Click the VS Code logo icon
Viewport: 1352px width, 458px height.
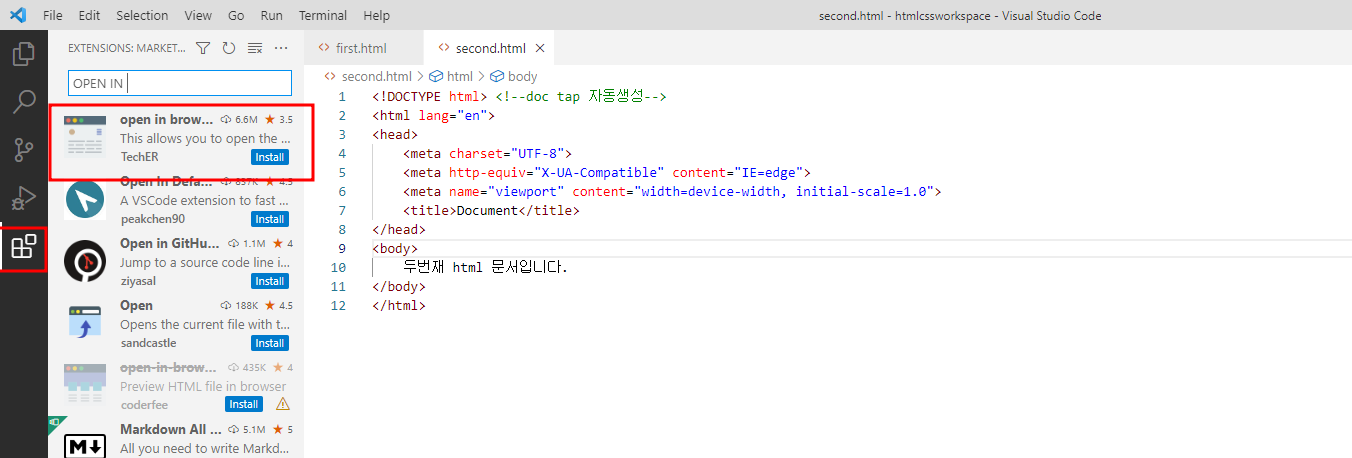(x=17, y=15)
